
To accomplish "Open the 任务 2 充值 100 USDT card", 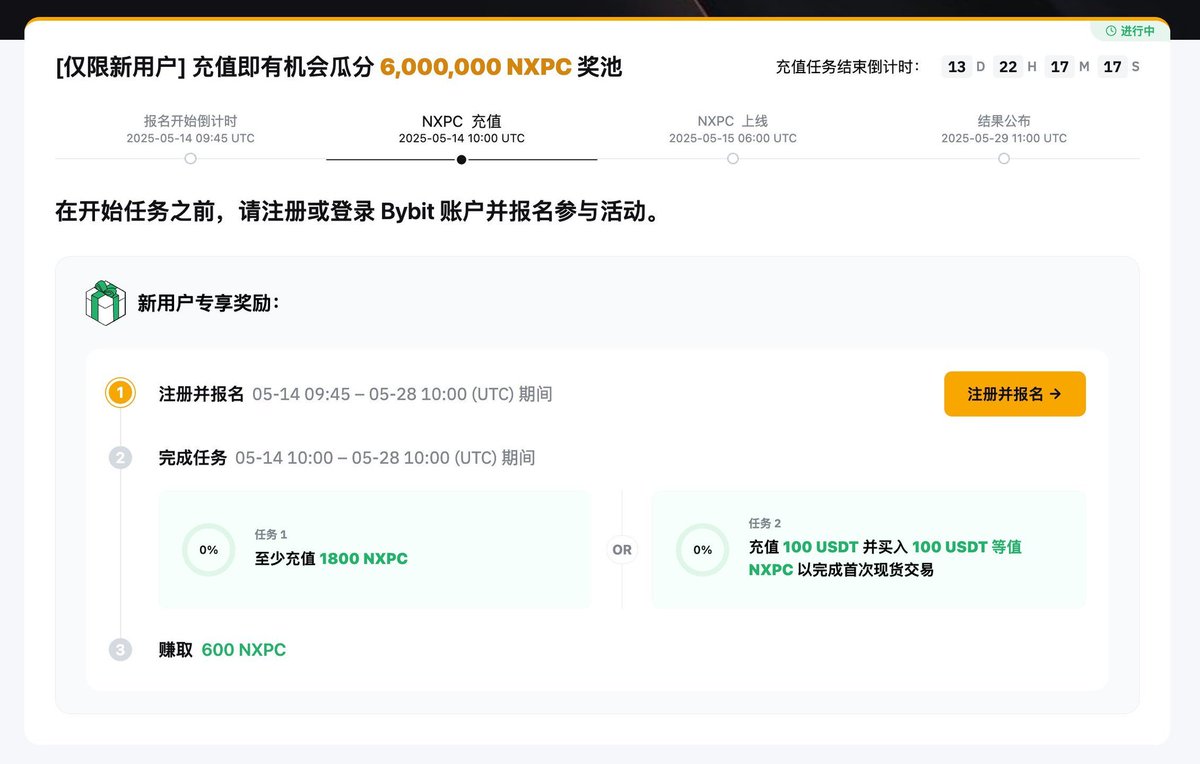I will (868, 549).
